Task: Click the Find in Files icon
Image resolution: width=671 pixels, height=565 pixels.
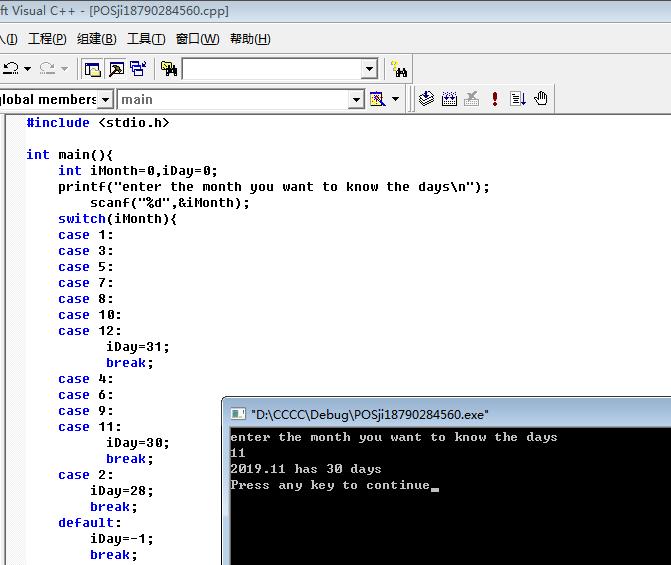Action: [169, 68]
